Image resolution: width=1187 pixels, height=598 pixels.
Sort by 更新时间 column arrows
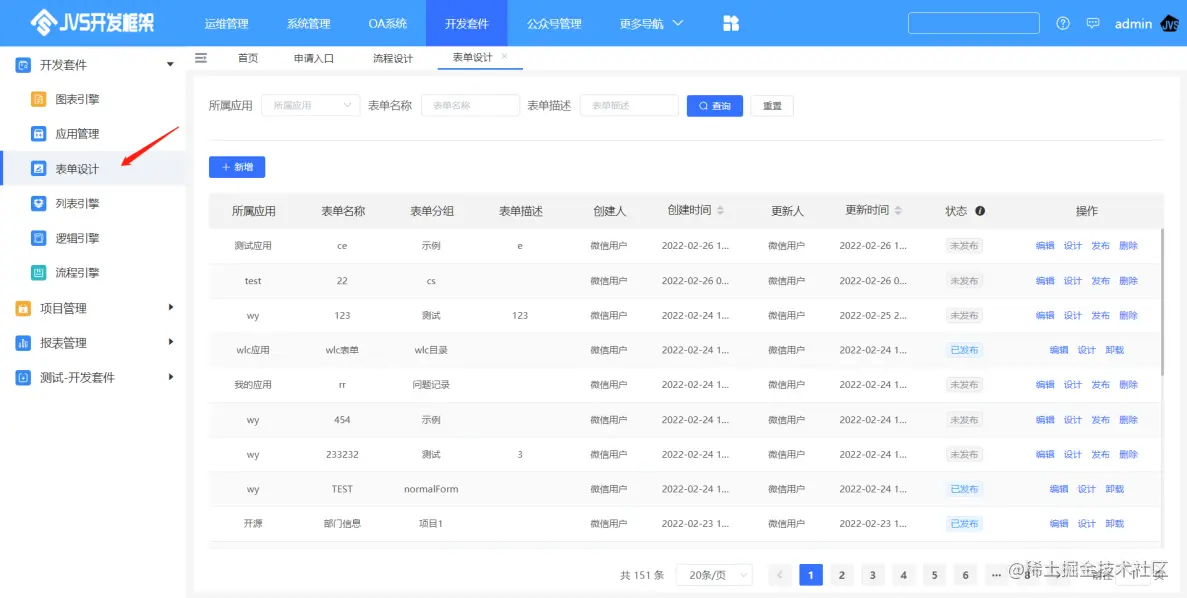(899, 210)
